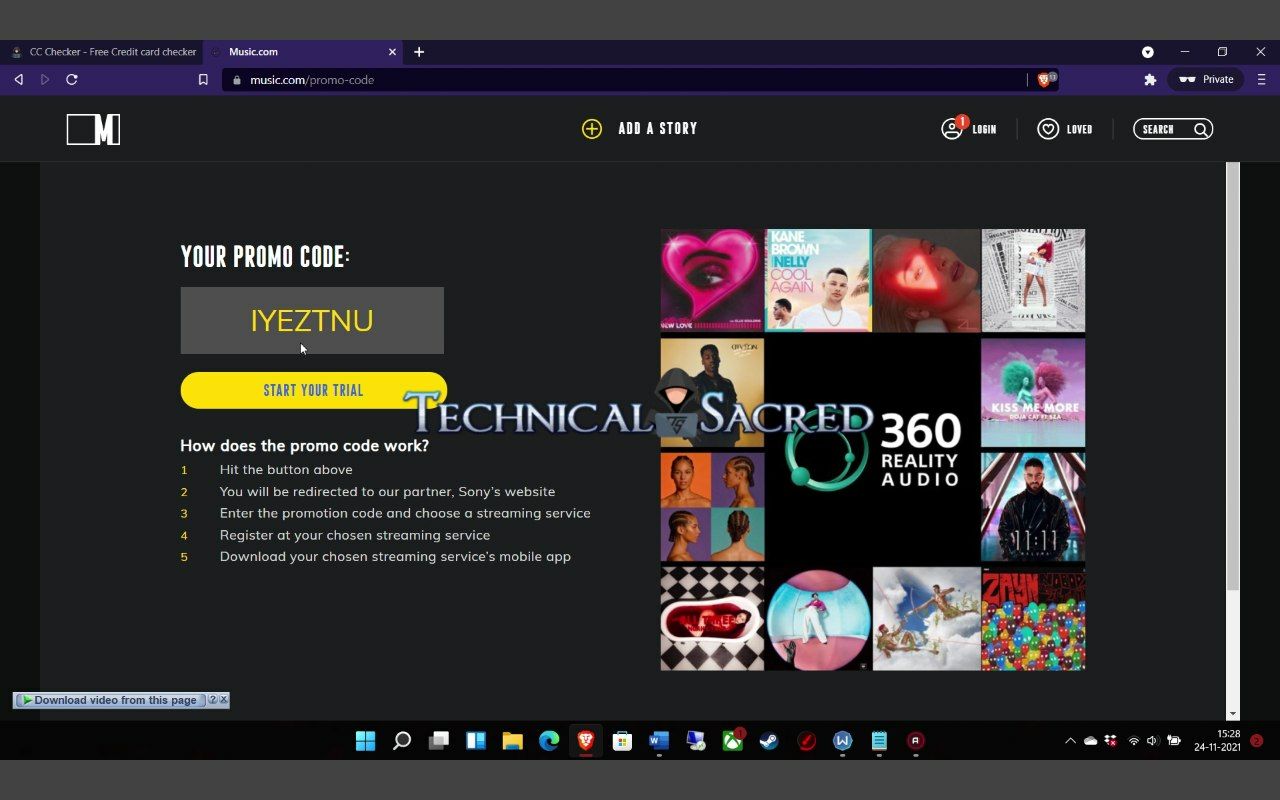1280x800 pixels.
Task: Click the 360 Reality Audio logo
Action: [x=874, y=450]
